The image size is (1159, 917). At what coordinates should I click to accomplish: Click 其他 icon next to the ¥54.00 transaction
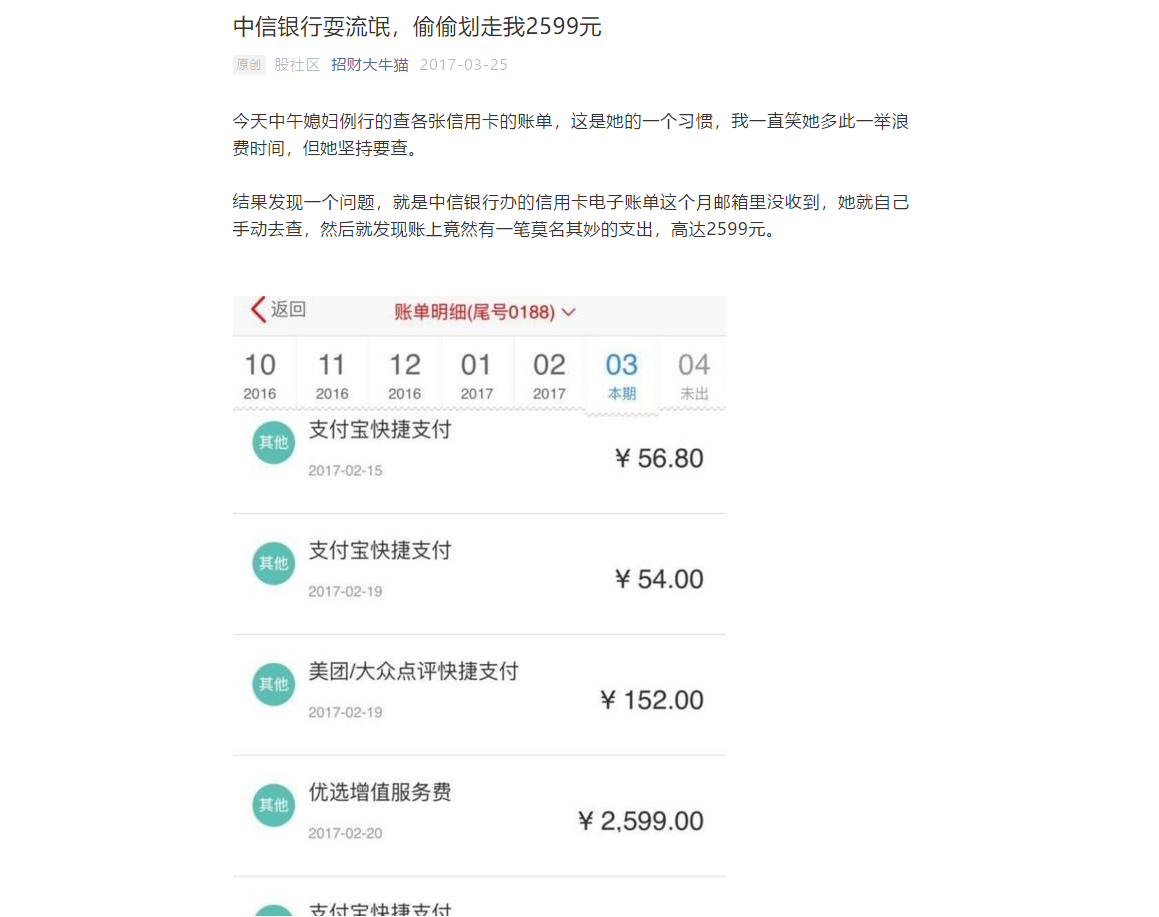[273, 563]
